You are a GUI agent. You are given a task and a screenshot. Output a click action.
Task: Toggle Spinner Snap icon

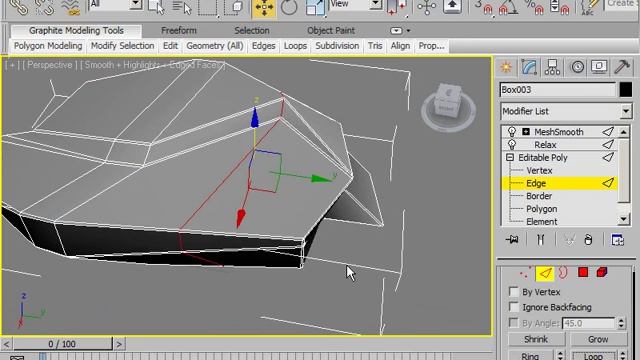(560, 7)
